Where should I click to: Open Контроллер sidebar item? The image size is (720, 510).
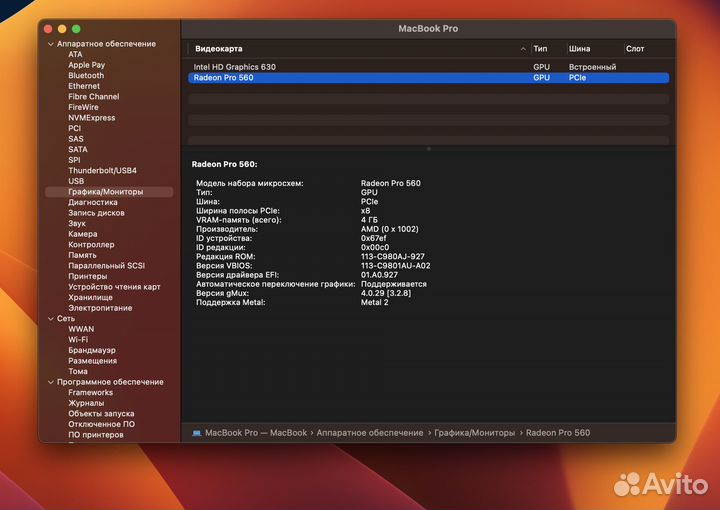91,244
